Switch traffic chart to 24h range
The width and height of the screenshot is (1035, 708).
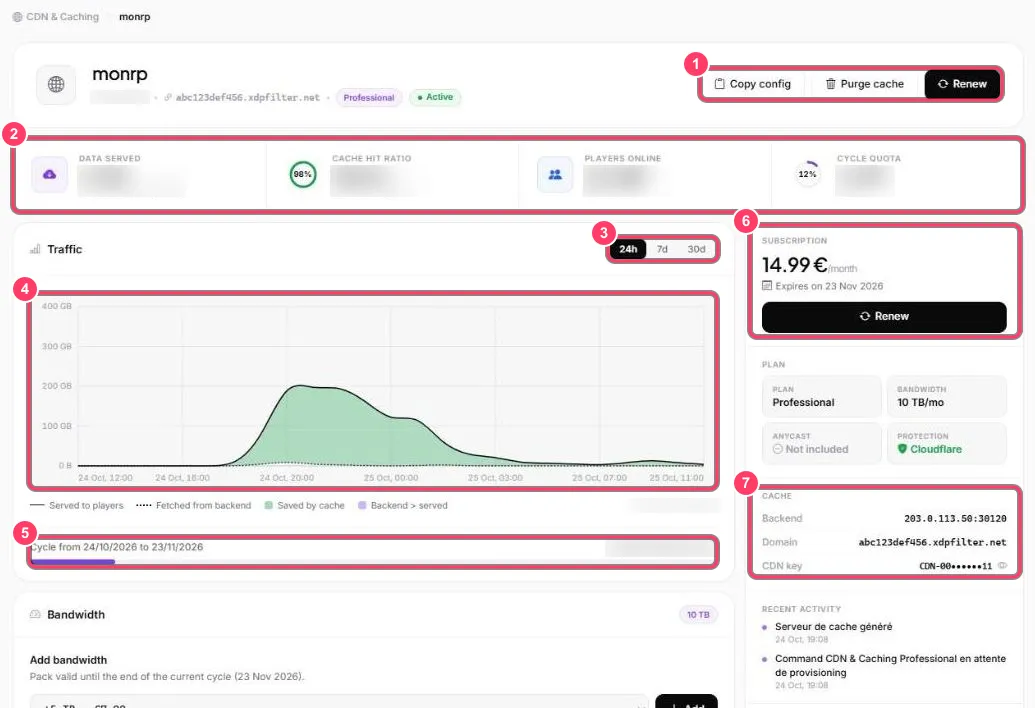point(628,249)
